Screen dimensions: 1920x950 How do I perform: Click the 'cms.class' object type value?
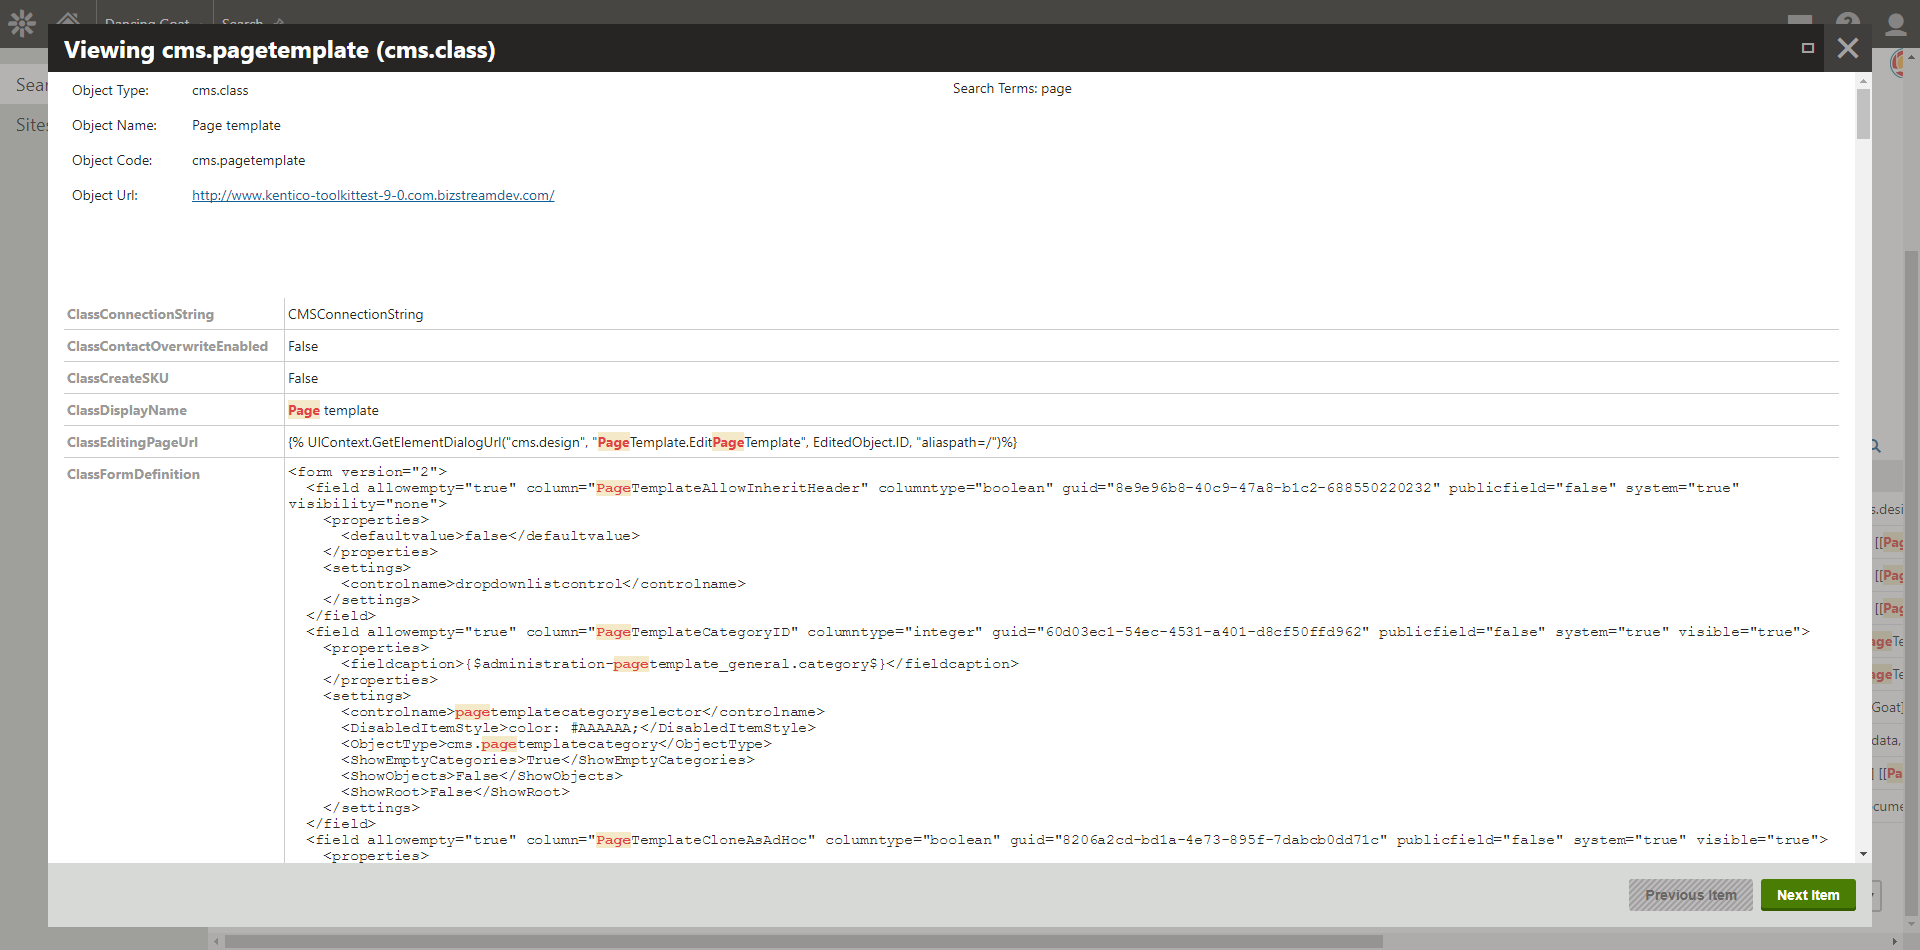[x=220, y=90]
